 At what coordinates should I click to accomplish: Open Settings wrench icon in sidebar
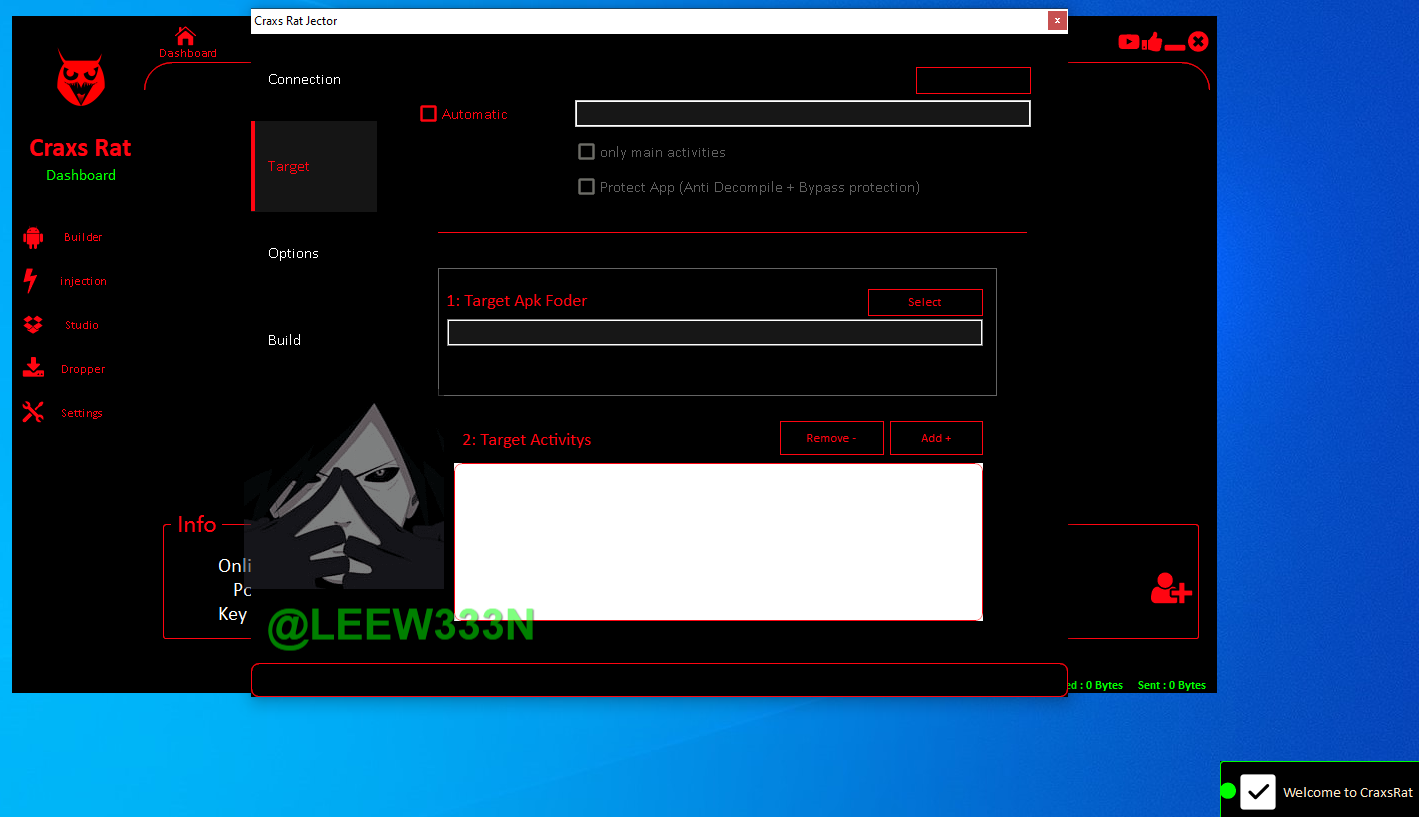point(33,412)
